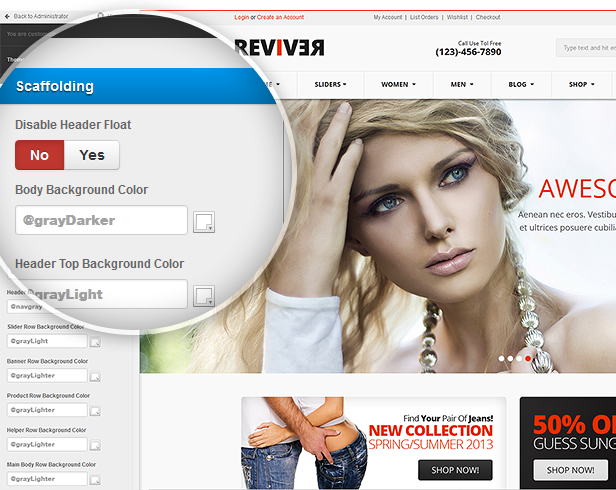Expand the SLIDERS navigation dropdown
This screenshot has height=490, width=616.
click(330, 85)
